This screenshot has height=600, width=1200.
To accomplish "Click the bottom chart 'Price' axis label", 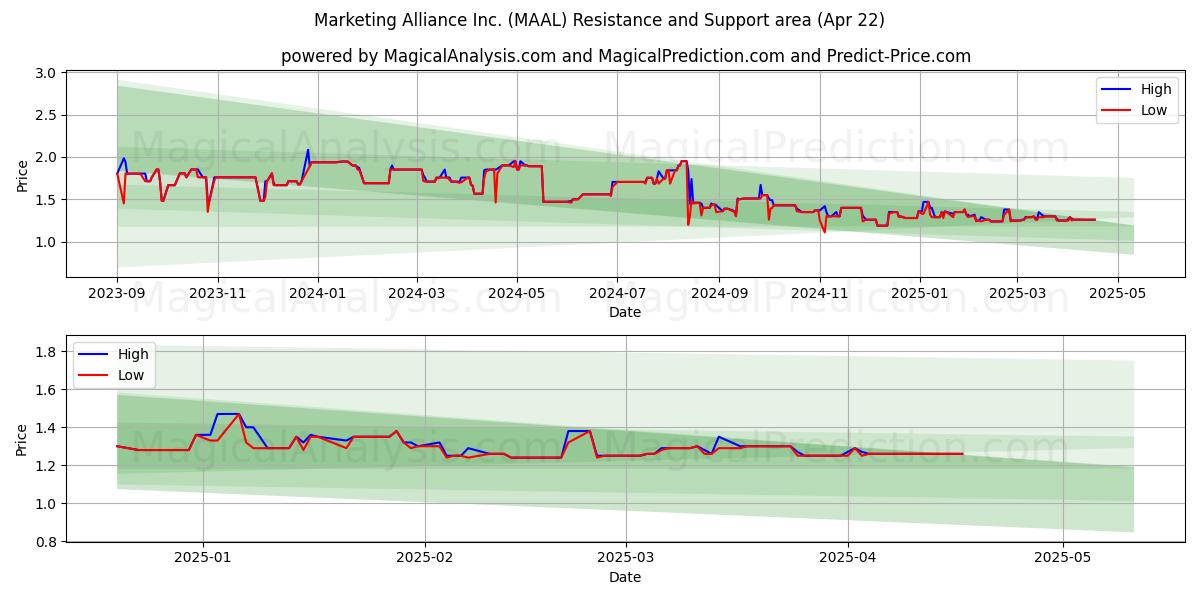I will point(23,439).
